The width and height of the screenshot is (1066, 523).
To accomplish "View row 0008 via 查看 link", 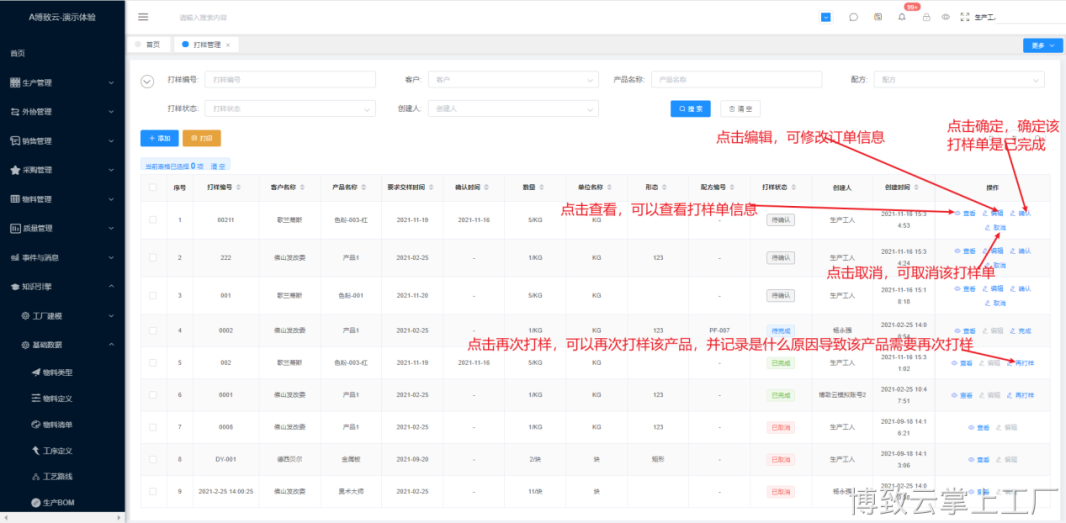I will 979,428.
